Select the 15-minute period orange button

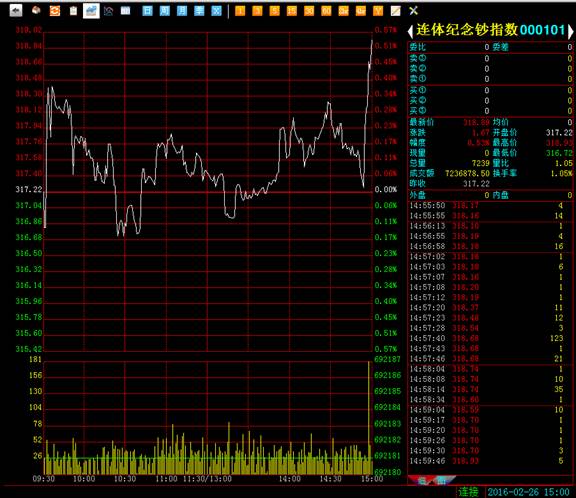tap(292, 11)
